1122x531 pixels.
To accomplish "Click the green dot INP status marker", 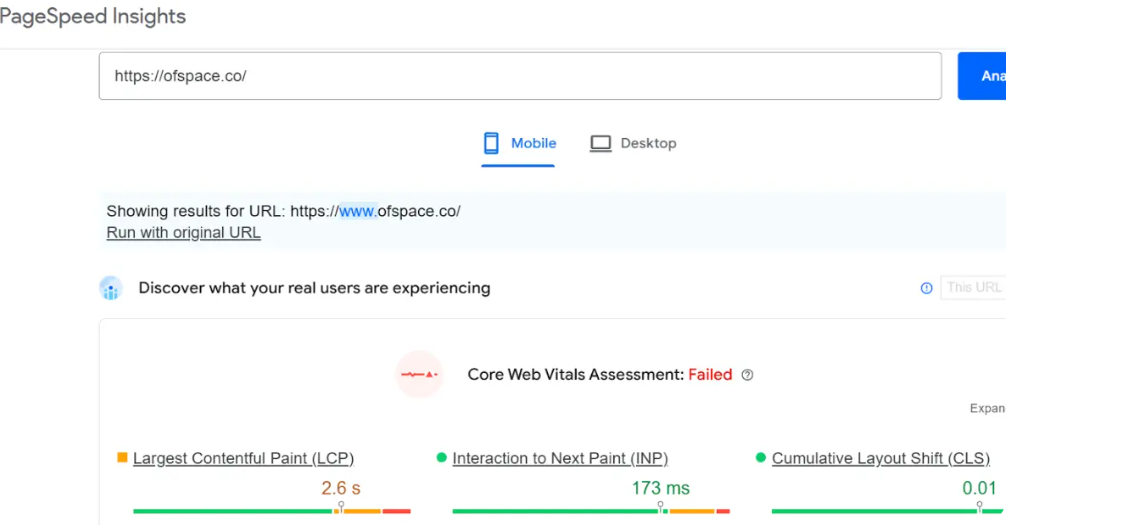I will click(x=442, y=457).
